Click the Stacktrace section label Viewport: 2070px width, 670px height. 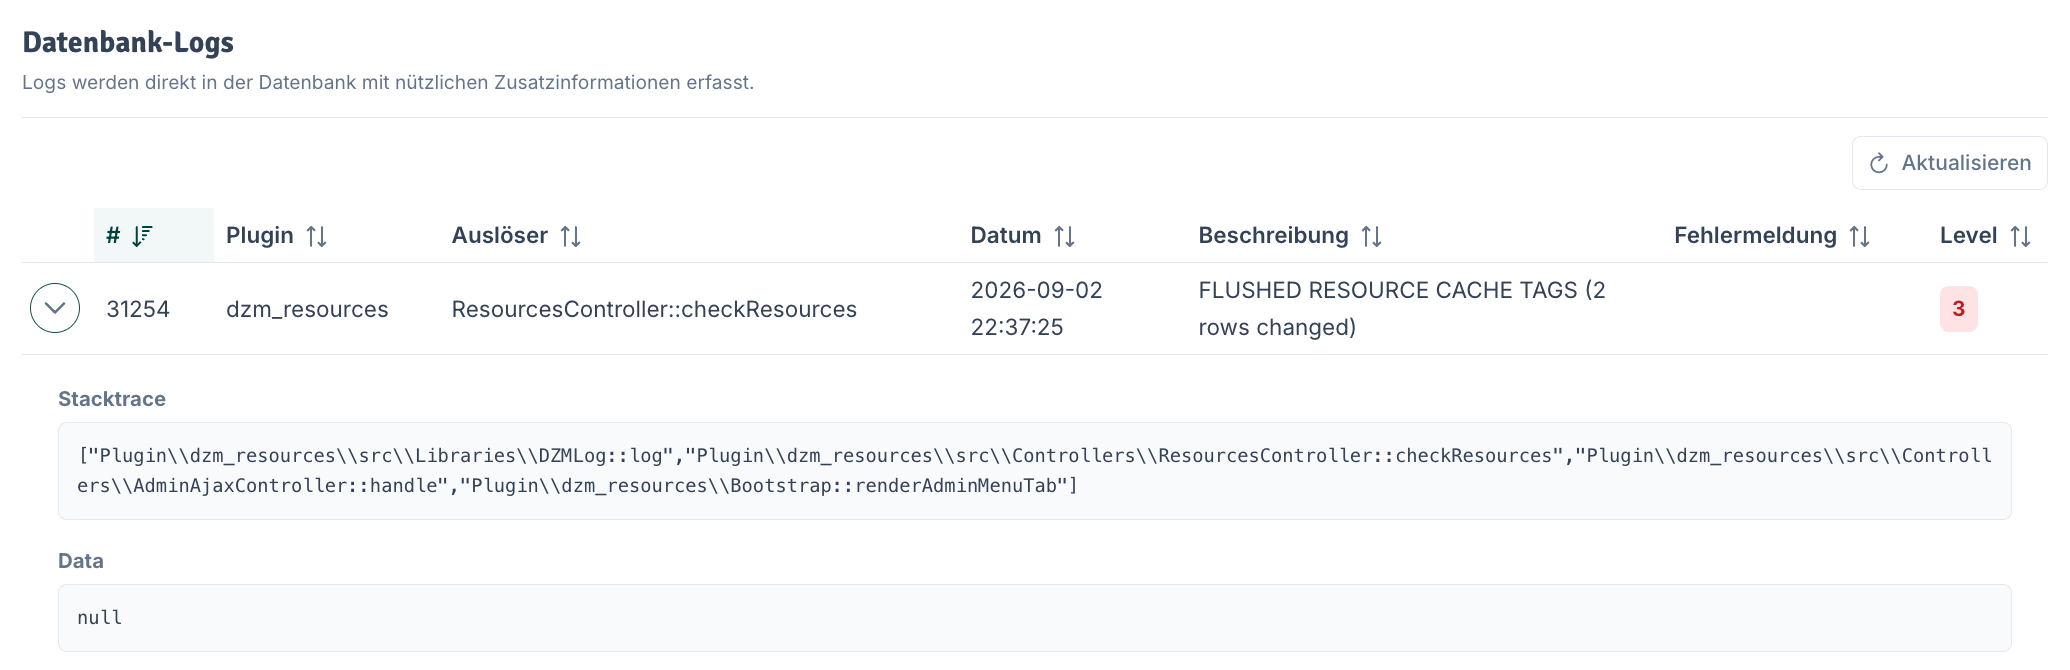pyautogui.click(x=112, y=399)
